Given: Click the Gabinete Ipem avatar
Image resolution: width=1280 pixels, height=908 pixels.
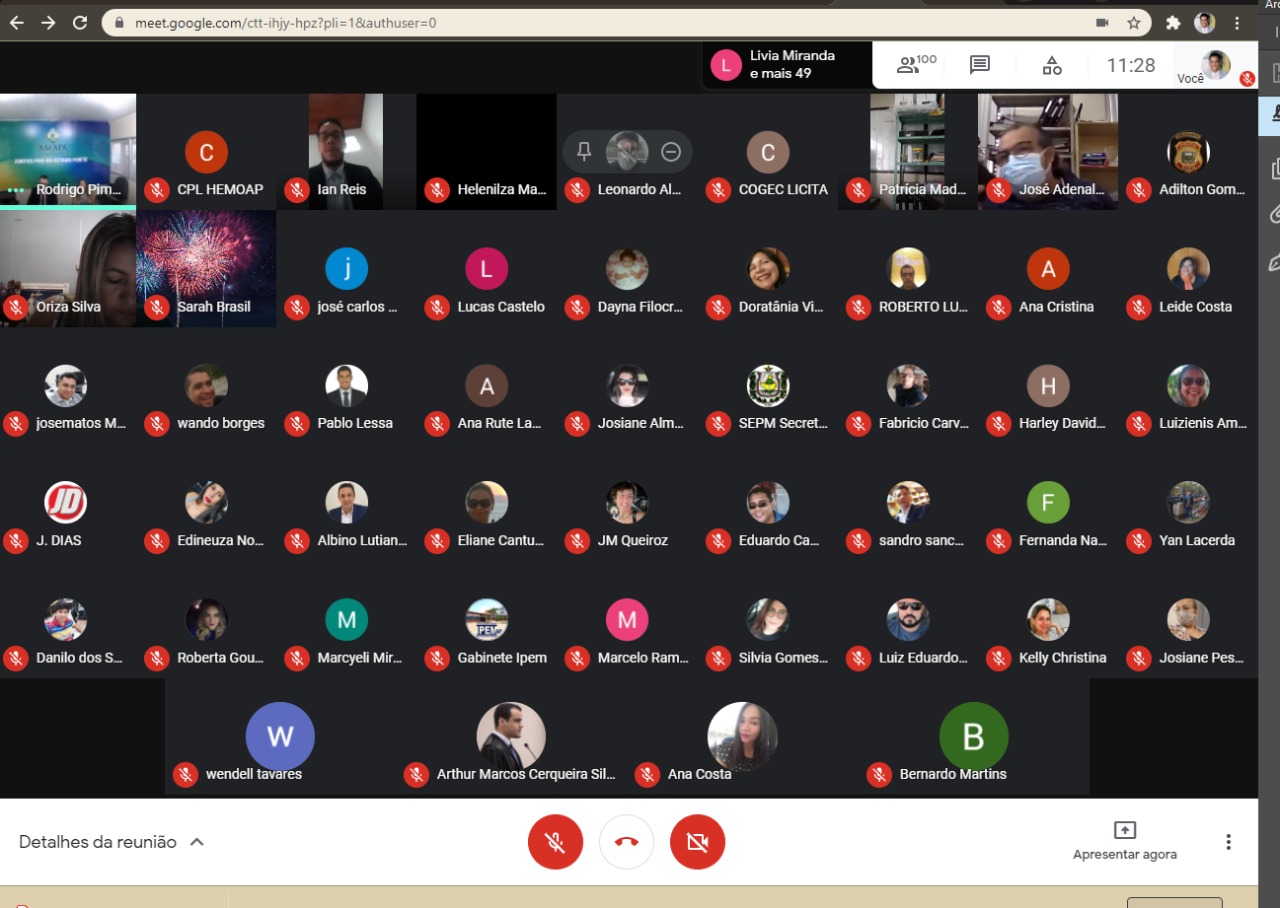Looking at the screenshot, I should coord(487,620).
